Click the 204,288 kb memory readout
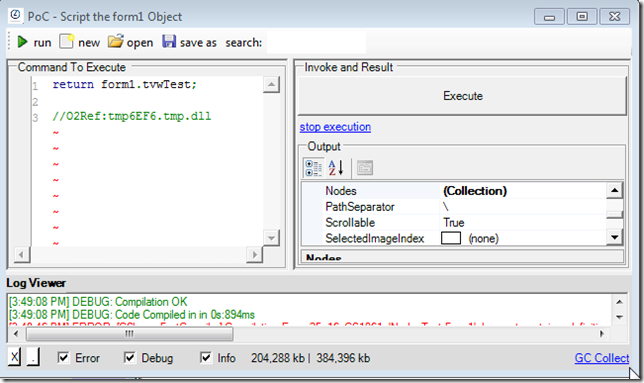This screenshot has height=383, width=644. tap(278, 358)
